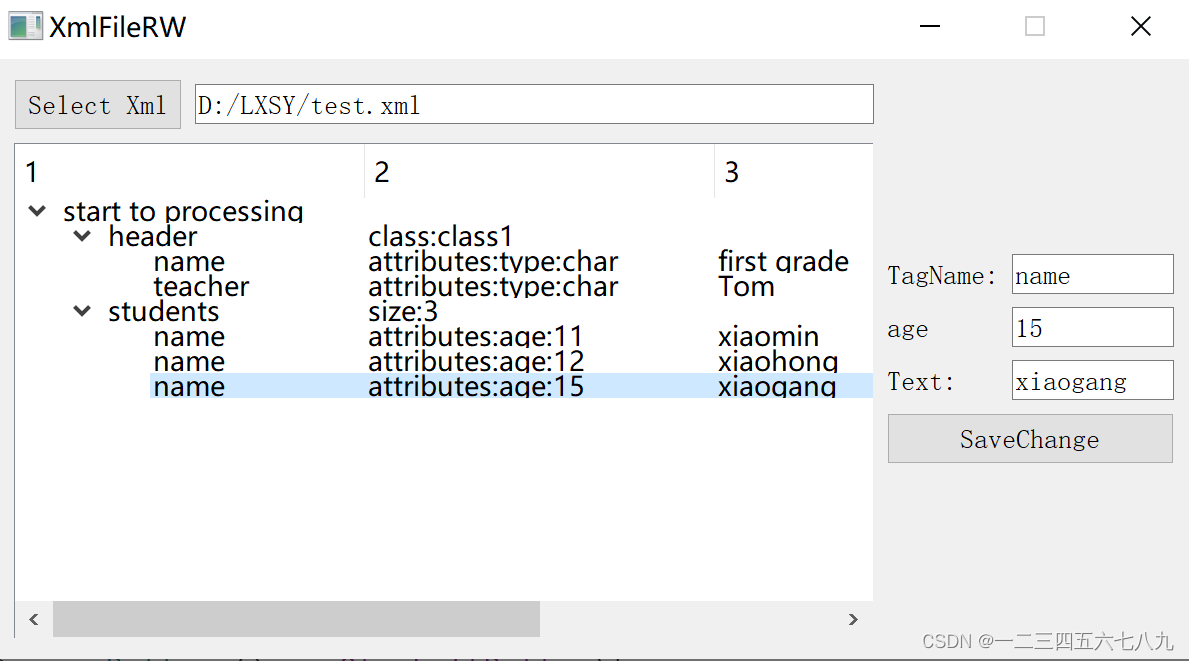The image size is (1189, 661).
Task: Click the horizontal scrollbar thumb
Action: pyautogui.click(x=296, y=619)
